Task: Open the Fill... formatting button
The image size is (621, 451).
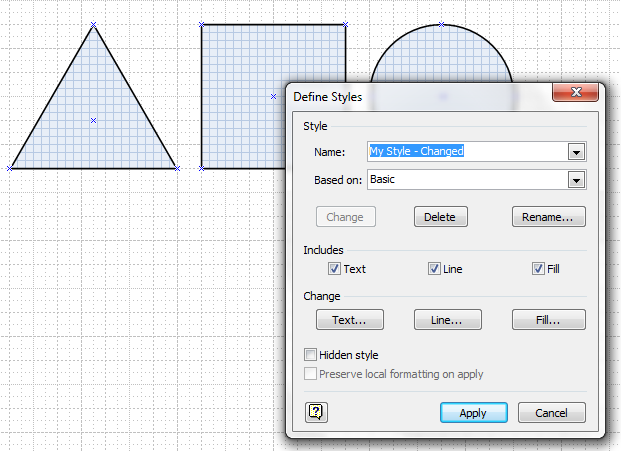Action: point(549,320)
